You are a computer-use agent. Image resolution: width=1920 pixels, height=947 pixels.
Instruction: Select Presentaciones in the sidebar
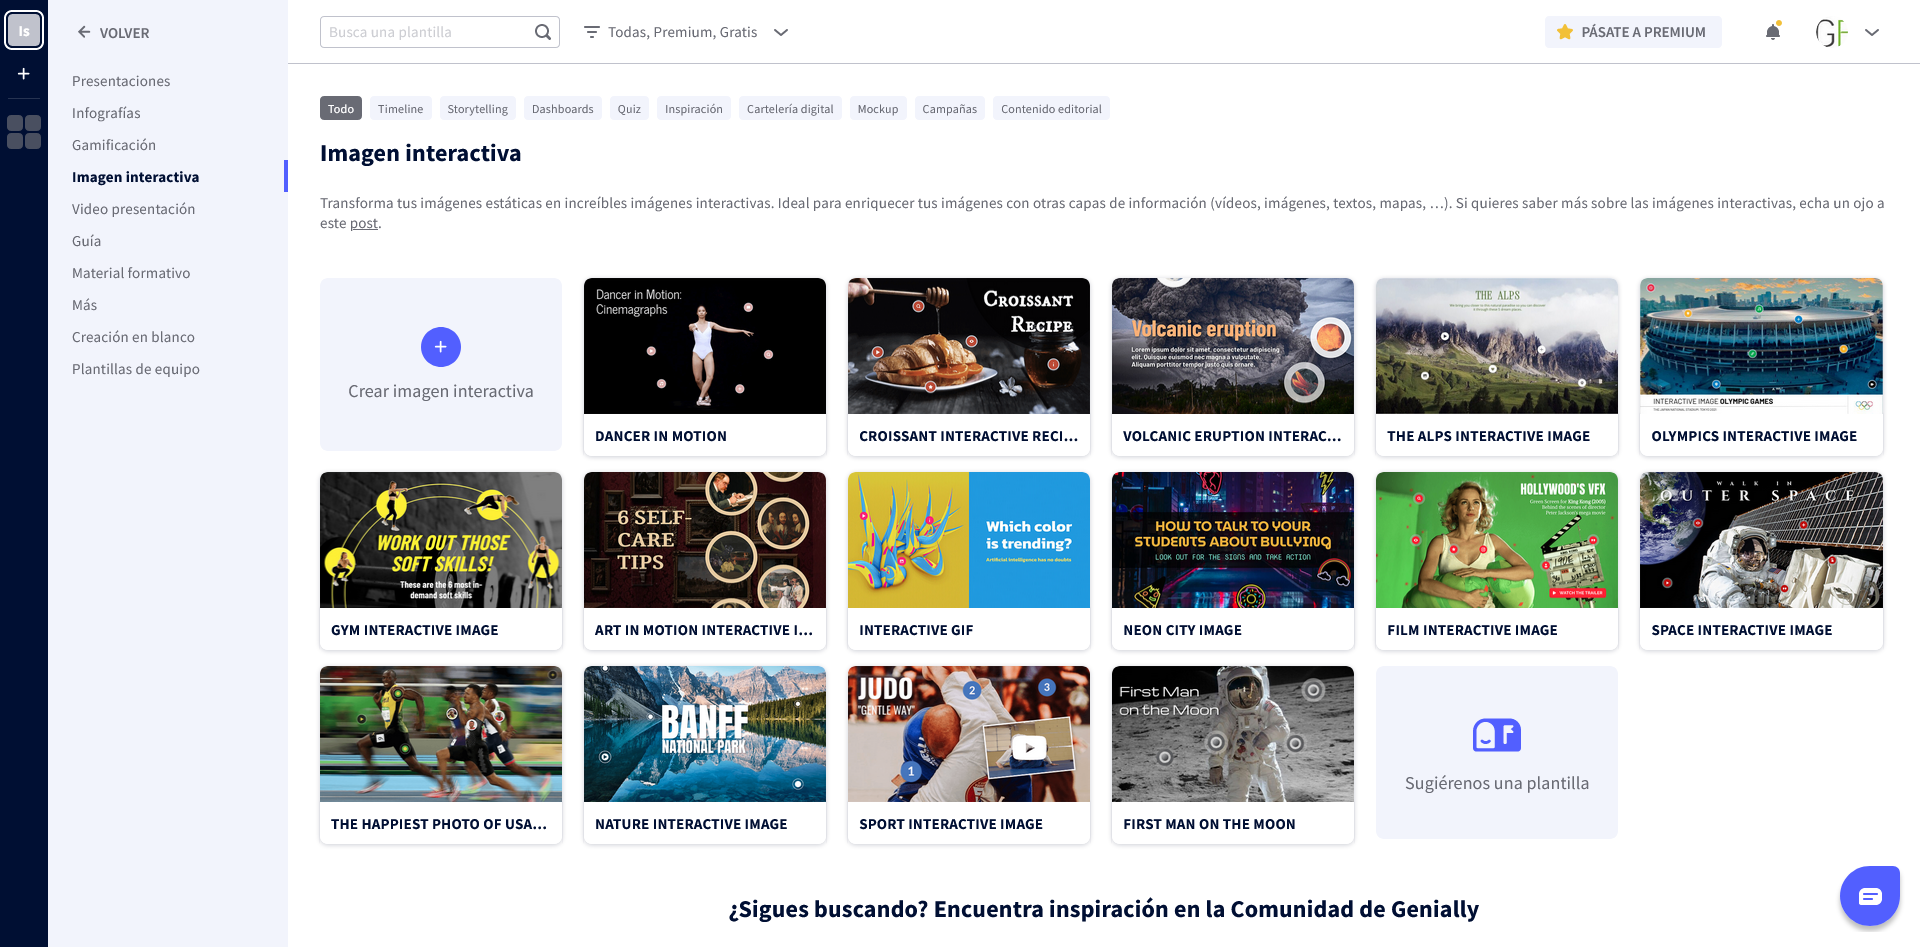click(x=120, y=80)
